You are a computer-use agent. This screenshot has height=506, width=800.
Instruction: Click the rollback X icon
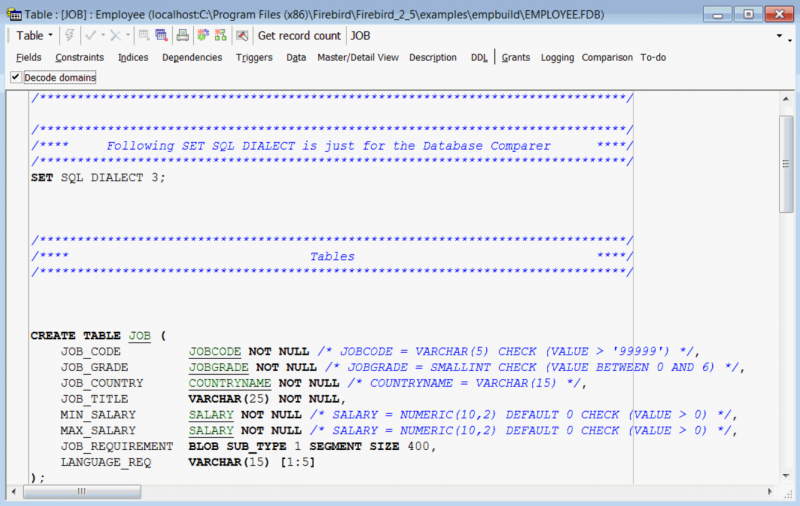tap(116, 35)
